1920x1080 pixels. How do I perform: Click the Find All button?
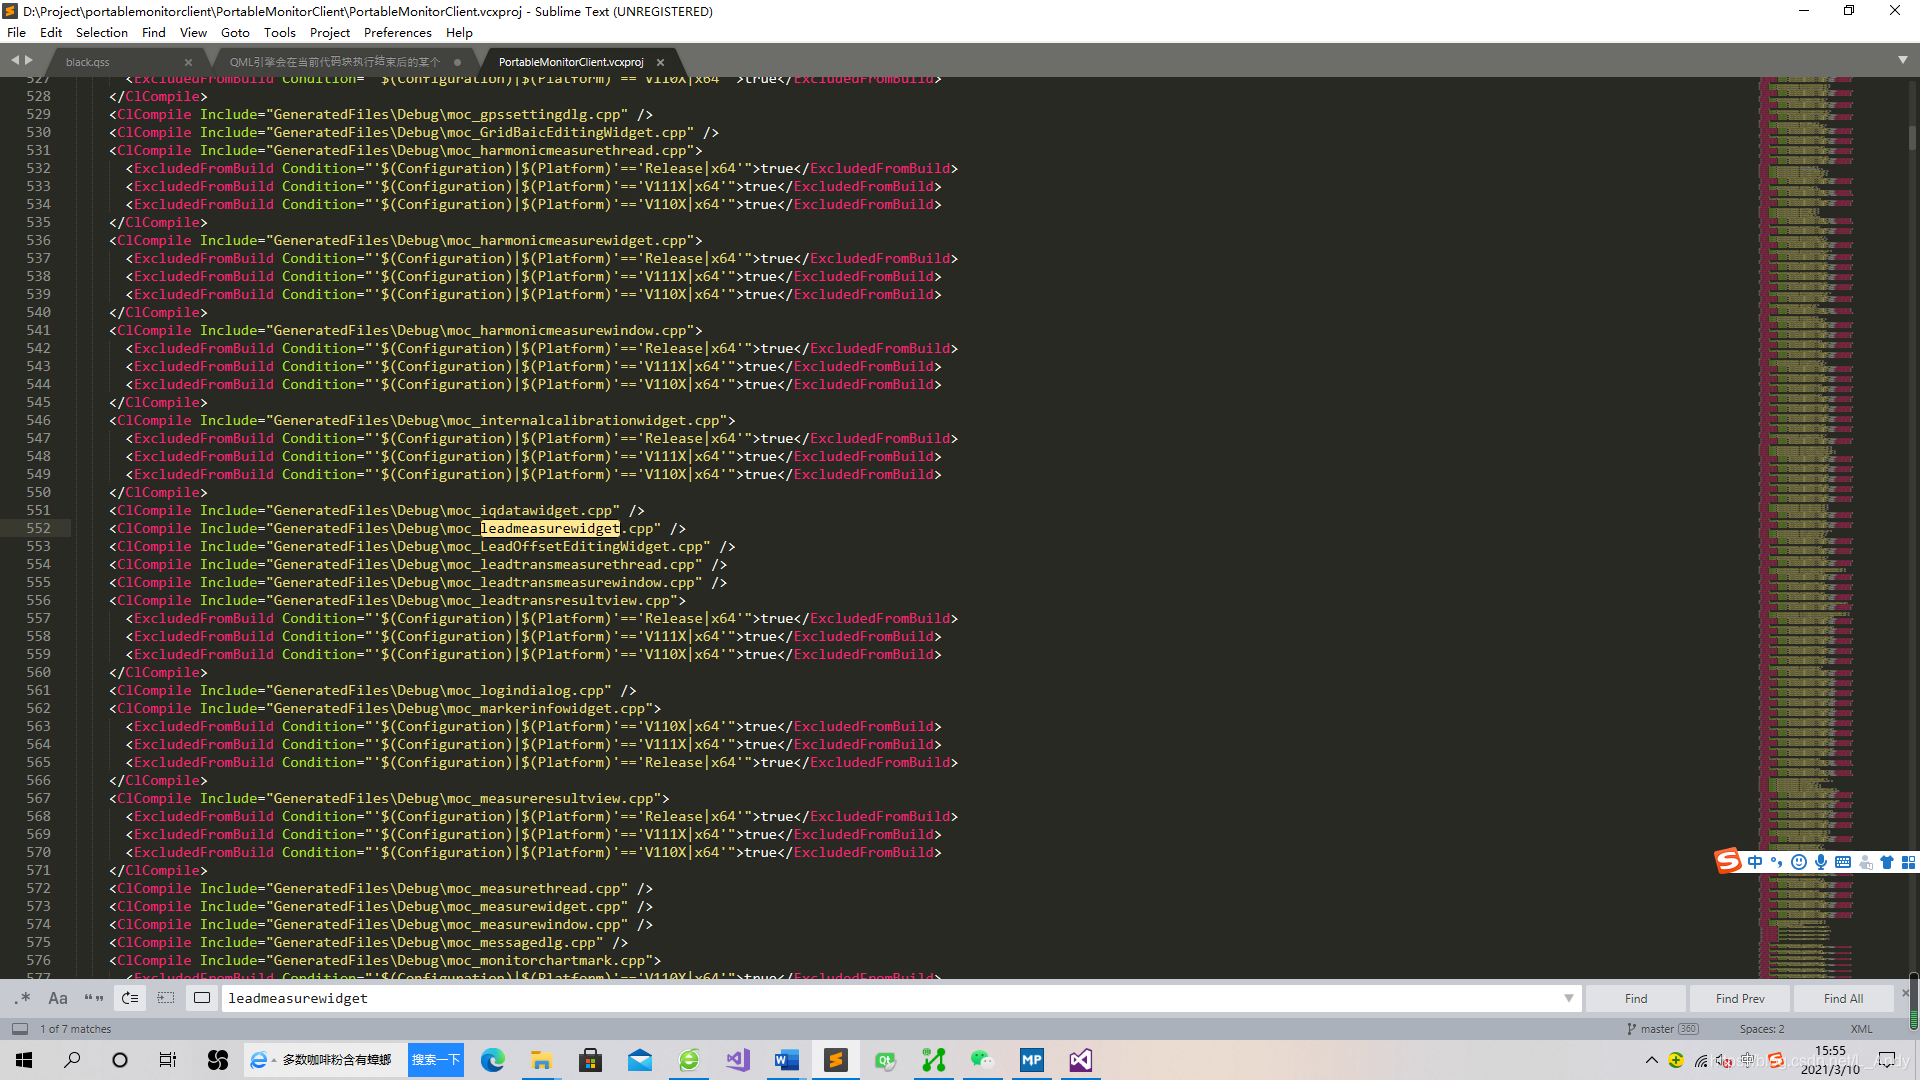click(x=1843, y=998)
